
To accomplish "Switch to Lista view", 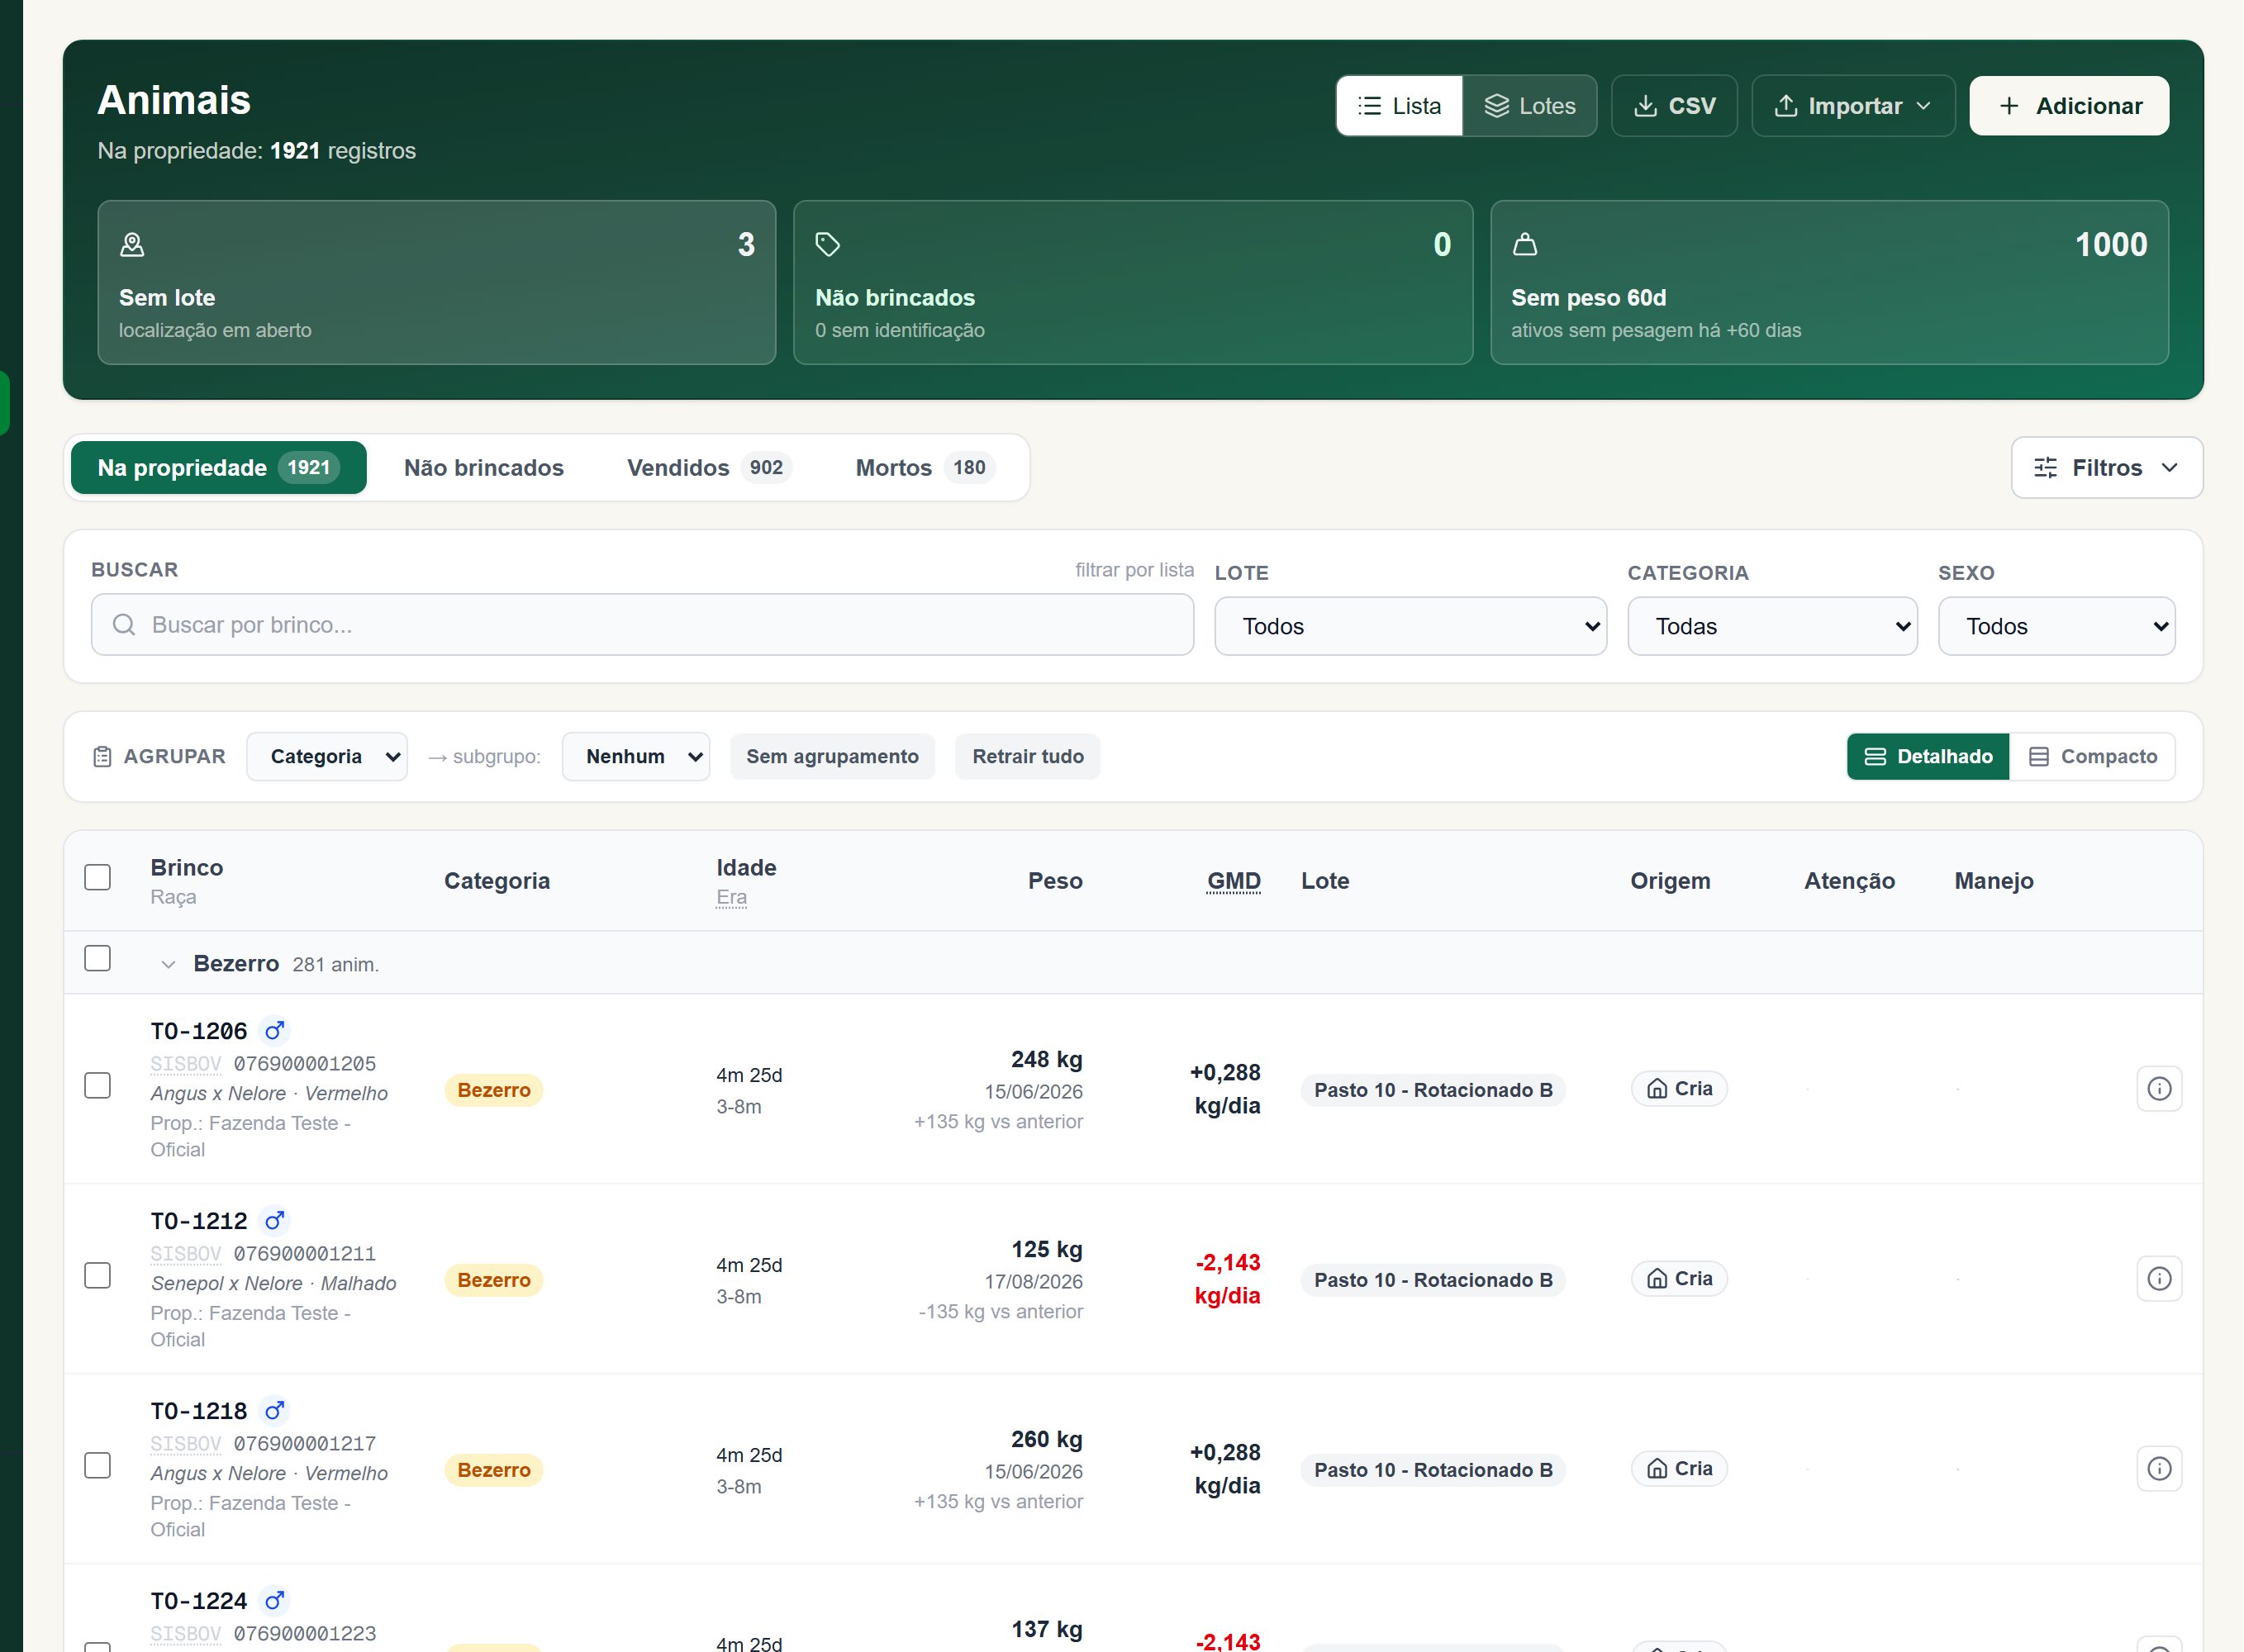I will [x=1399, y=106].
